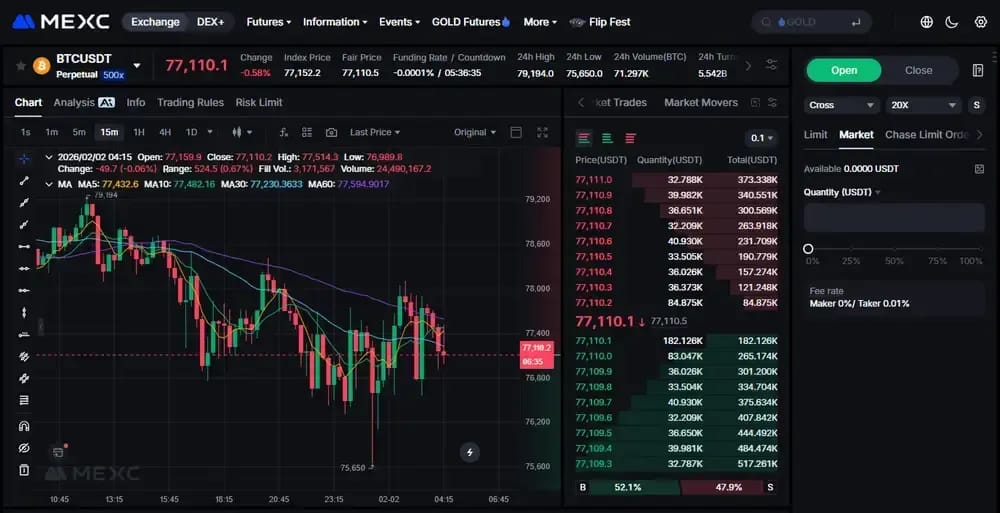Image resolution: width=1000 pixels, height=513 pixels.
Task: Open the indicators fx icon
Action: pyautogui.click(x=284, y=133)
